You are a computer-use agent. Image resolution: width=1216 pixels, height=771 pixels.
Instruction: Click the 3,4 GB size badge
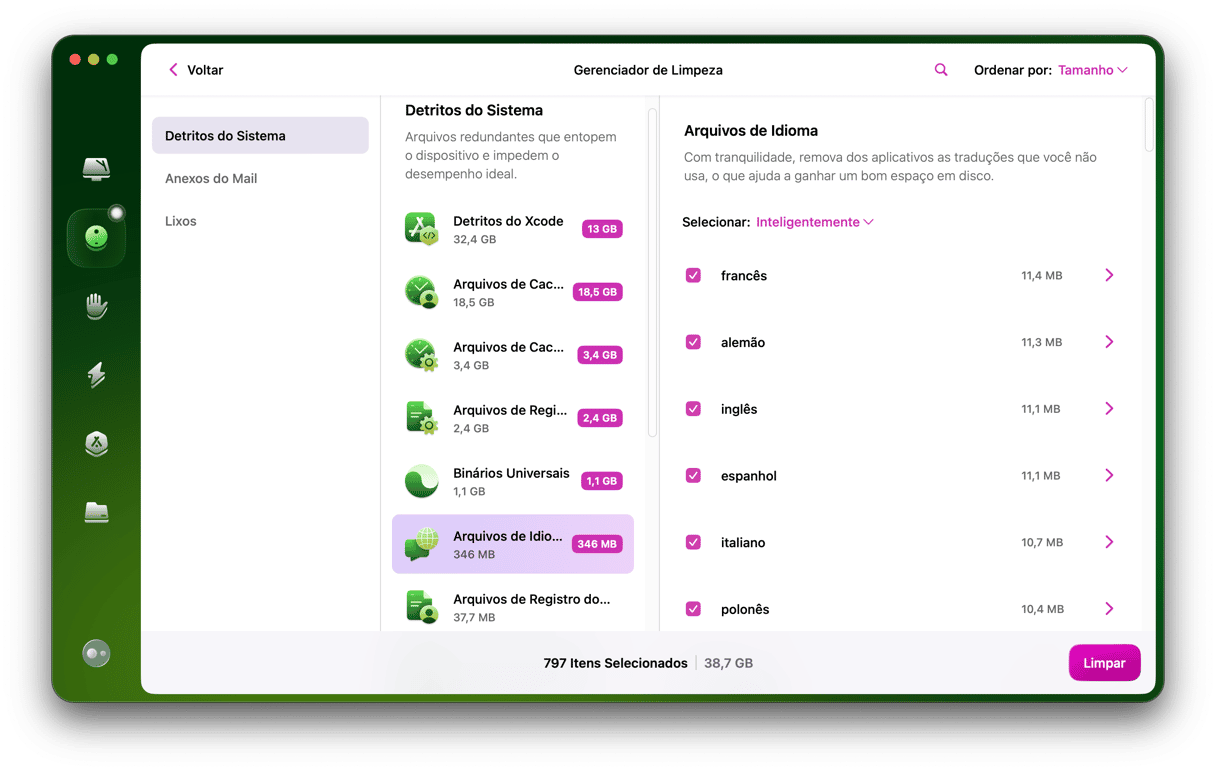coord(600,355)
